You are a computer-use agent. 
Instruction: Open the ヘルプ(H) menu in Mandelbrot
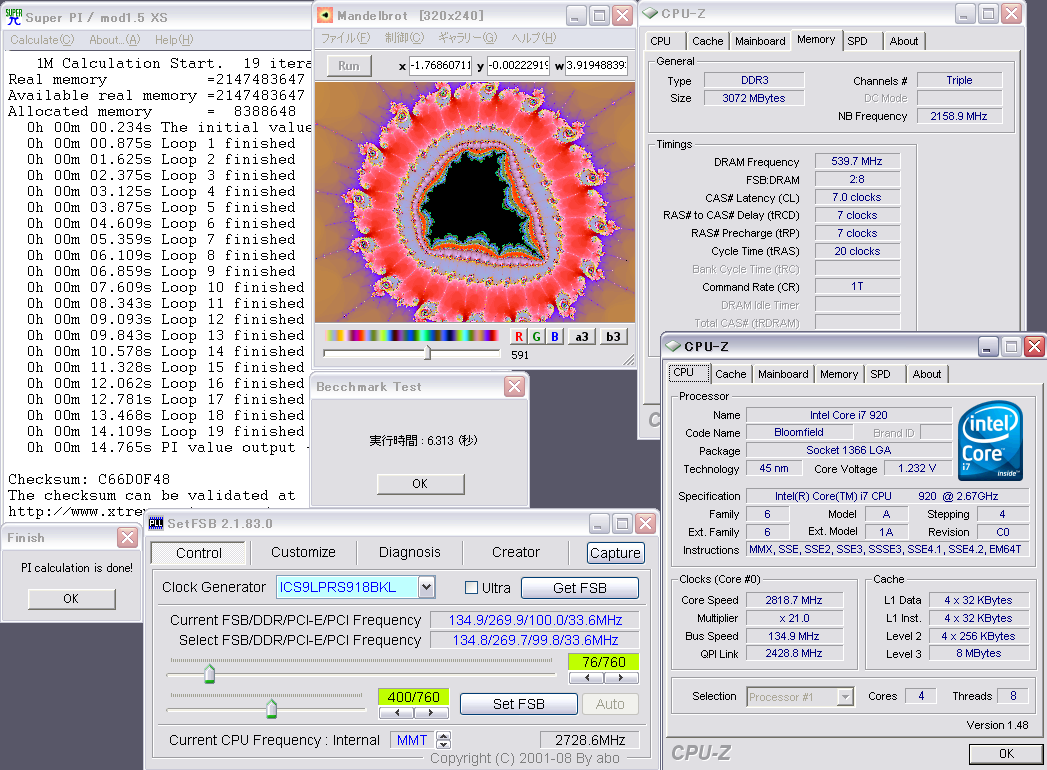(534, 38)
